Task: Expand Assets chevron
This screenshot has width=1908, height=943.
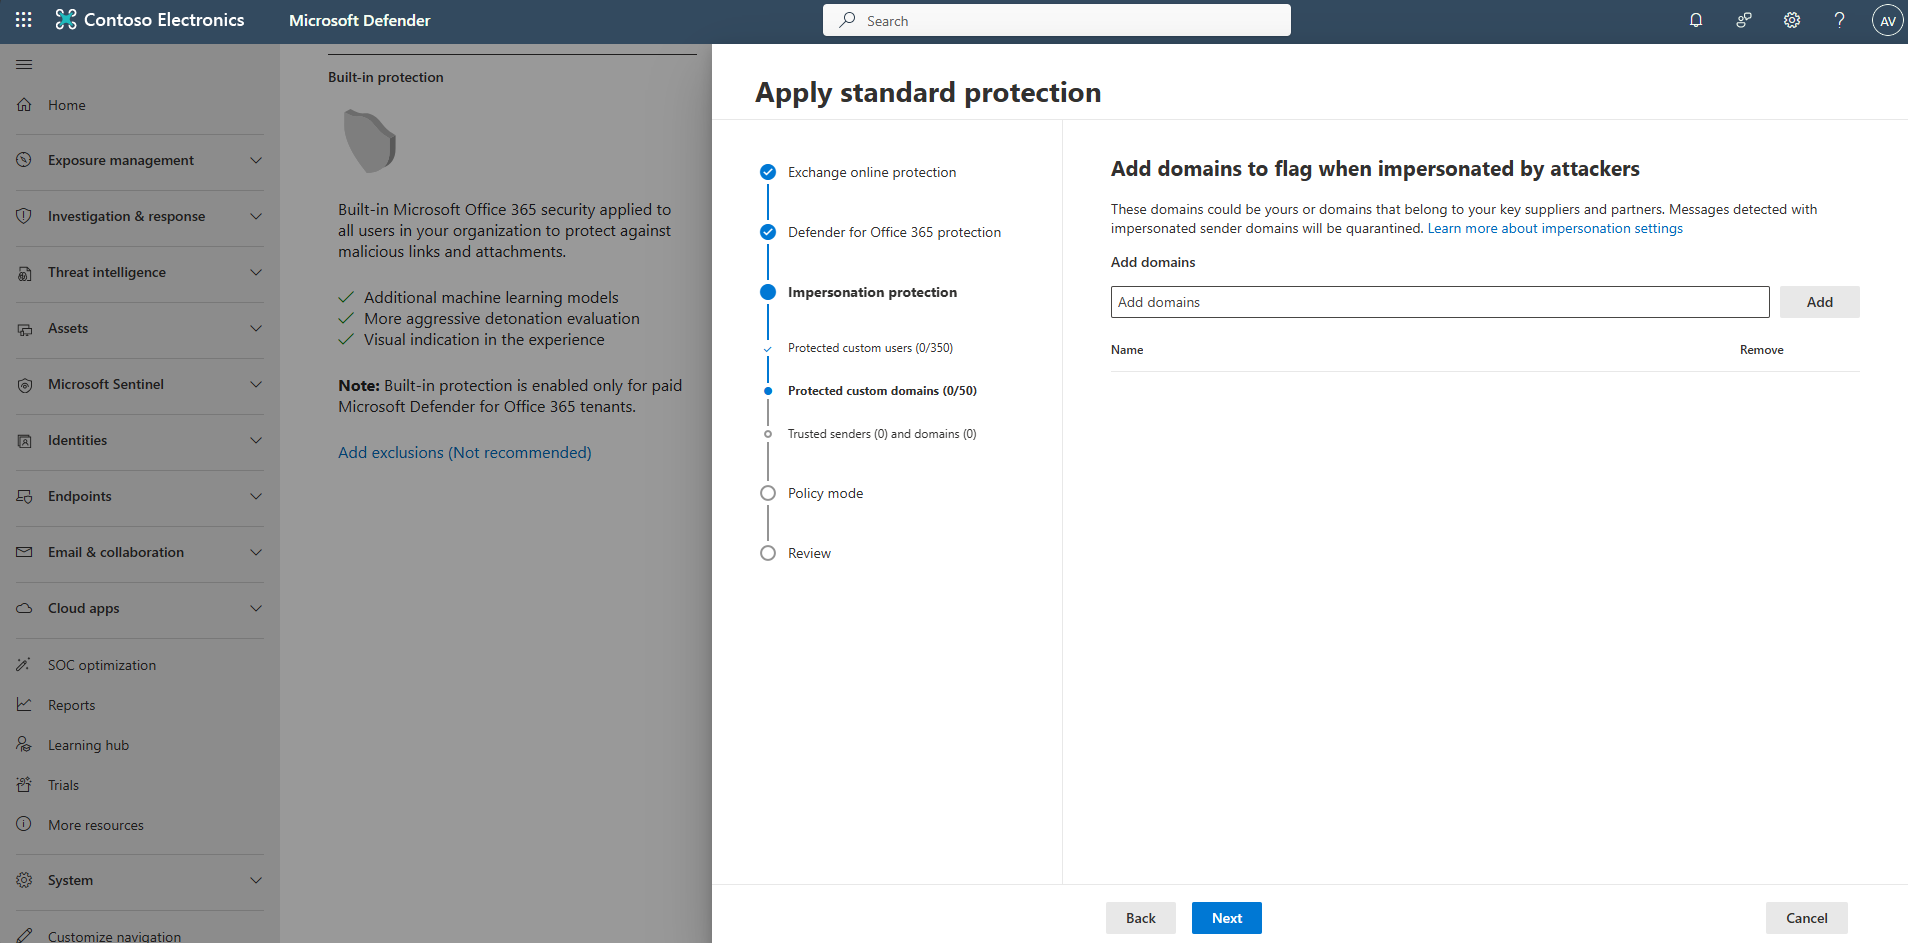Action: (x=256, y=328)
